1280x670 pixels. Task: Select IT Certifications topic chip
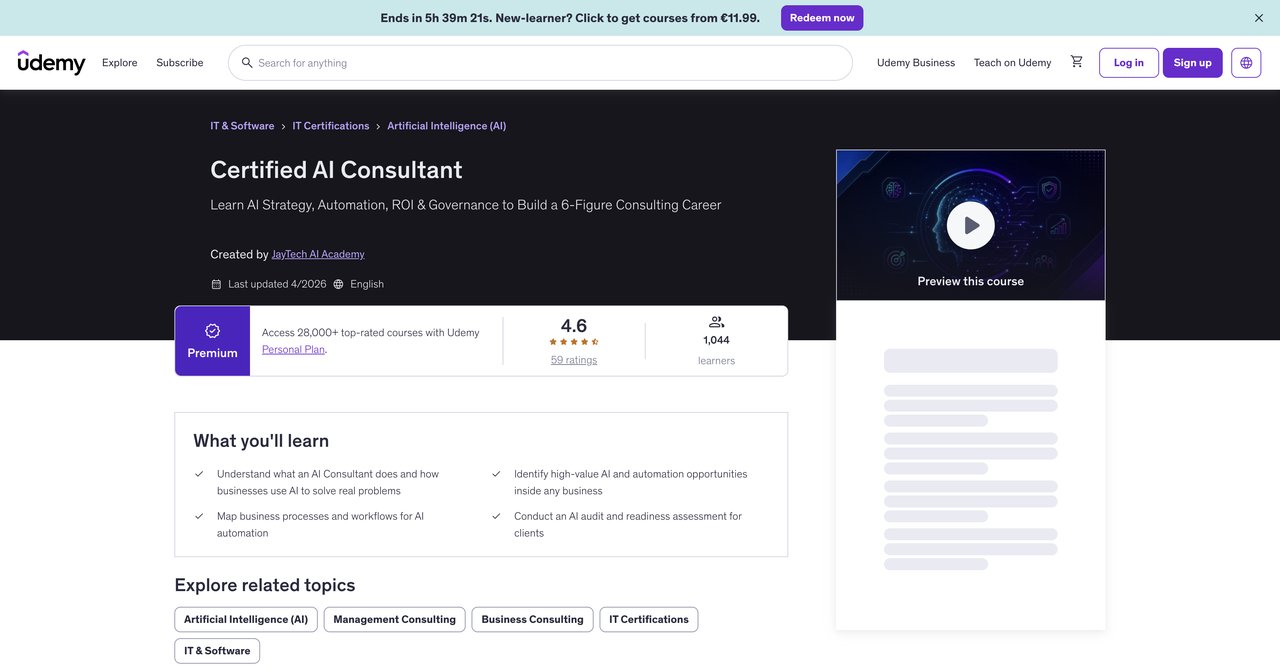point(649,620)
